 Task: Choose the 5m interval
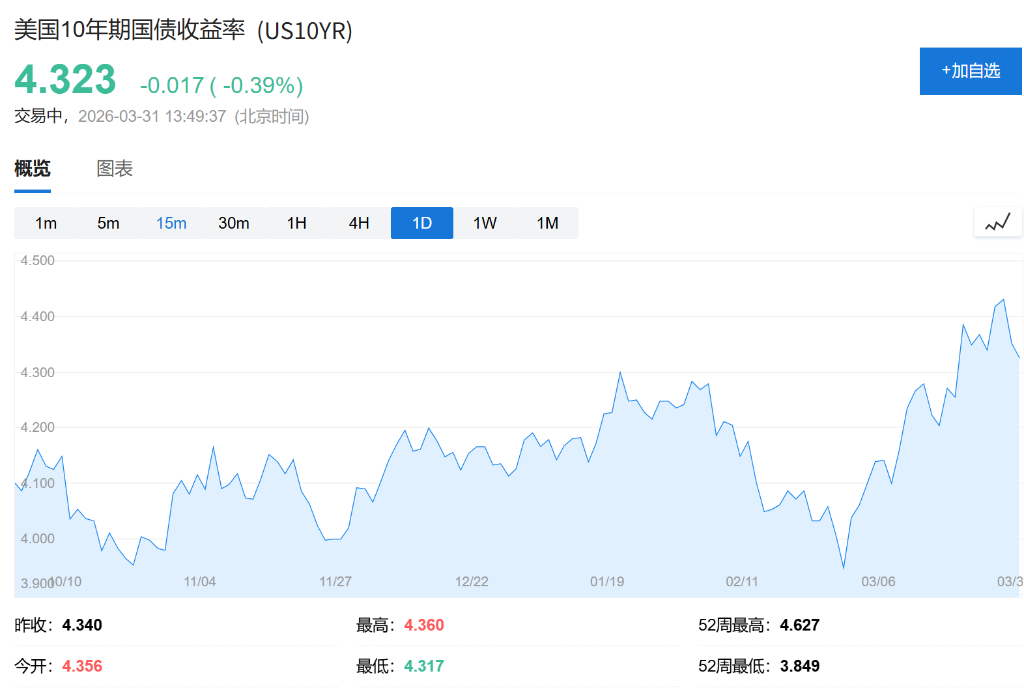[108, 222]
